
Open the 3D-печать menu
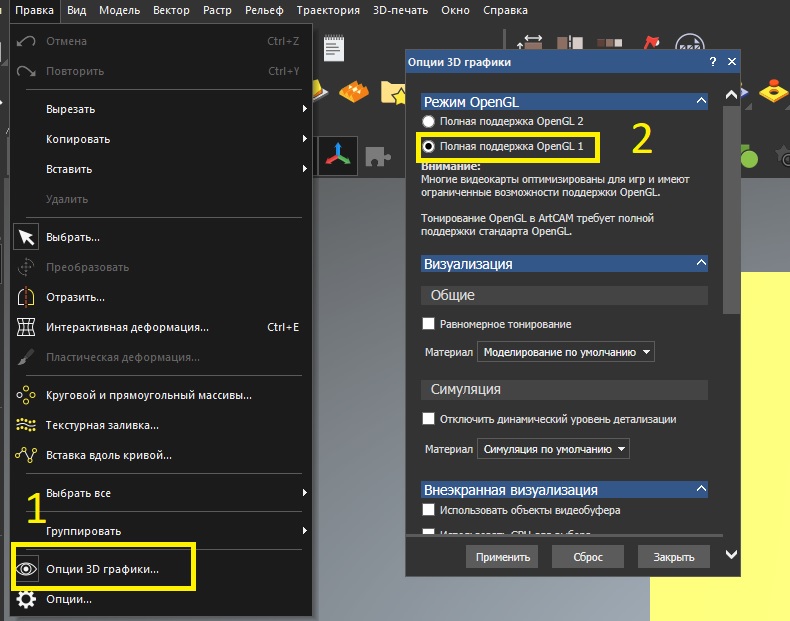tap(400, 10)
